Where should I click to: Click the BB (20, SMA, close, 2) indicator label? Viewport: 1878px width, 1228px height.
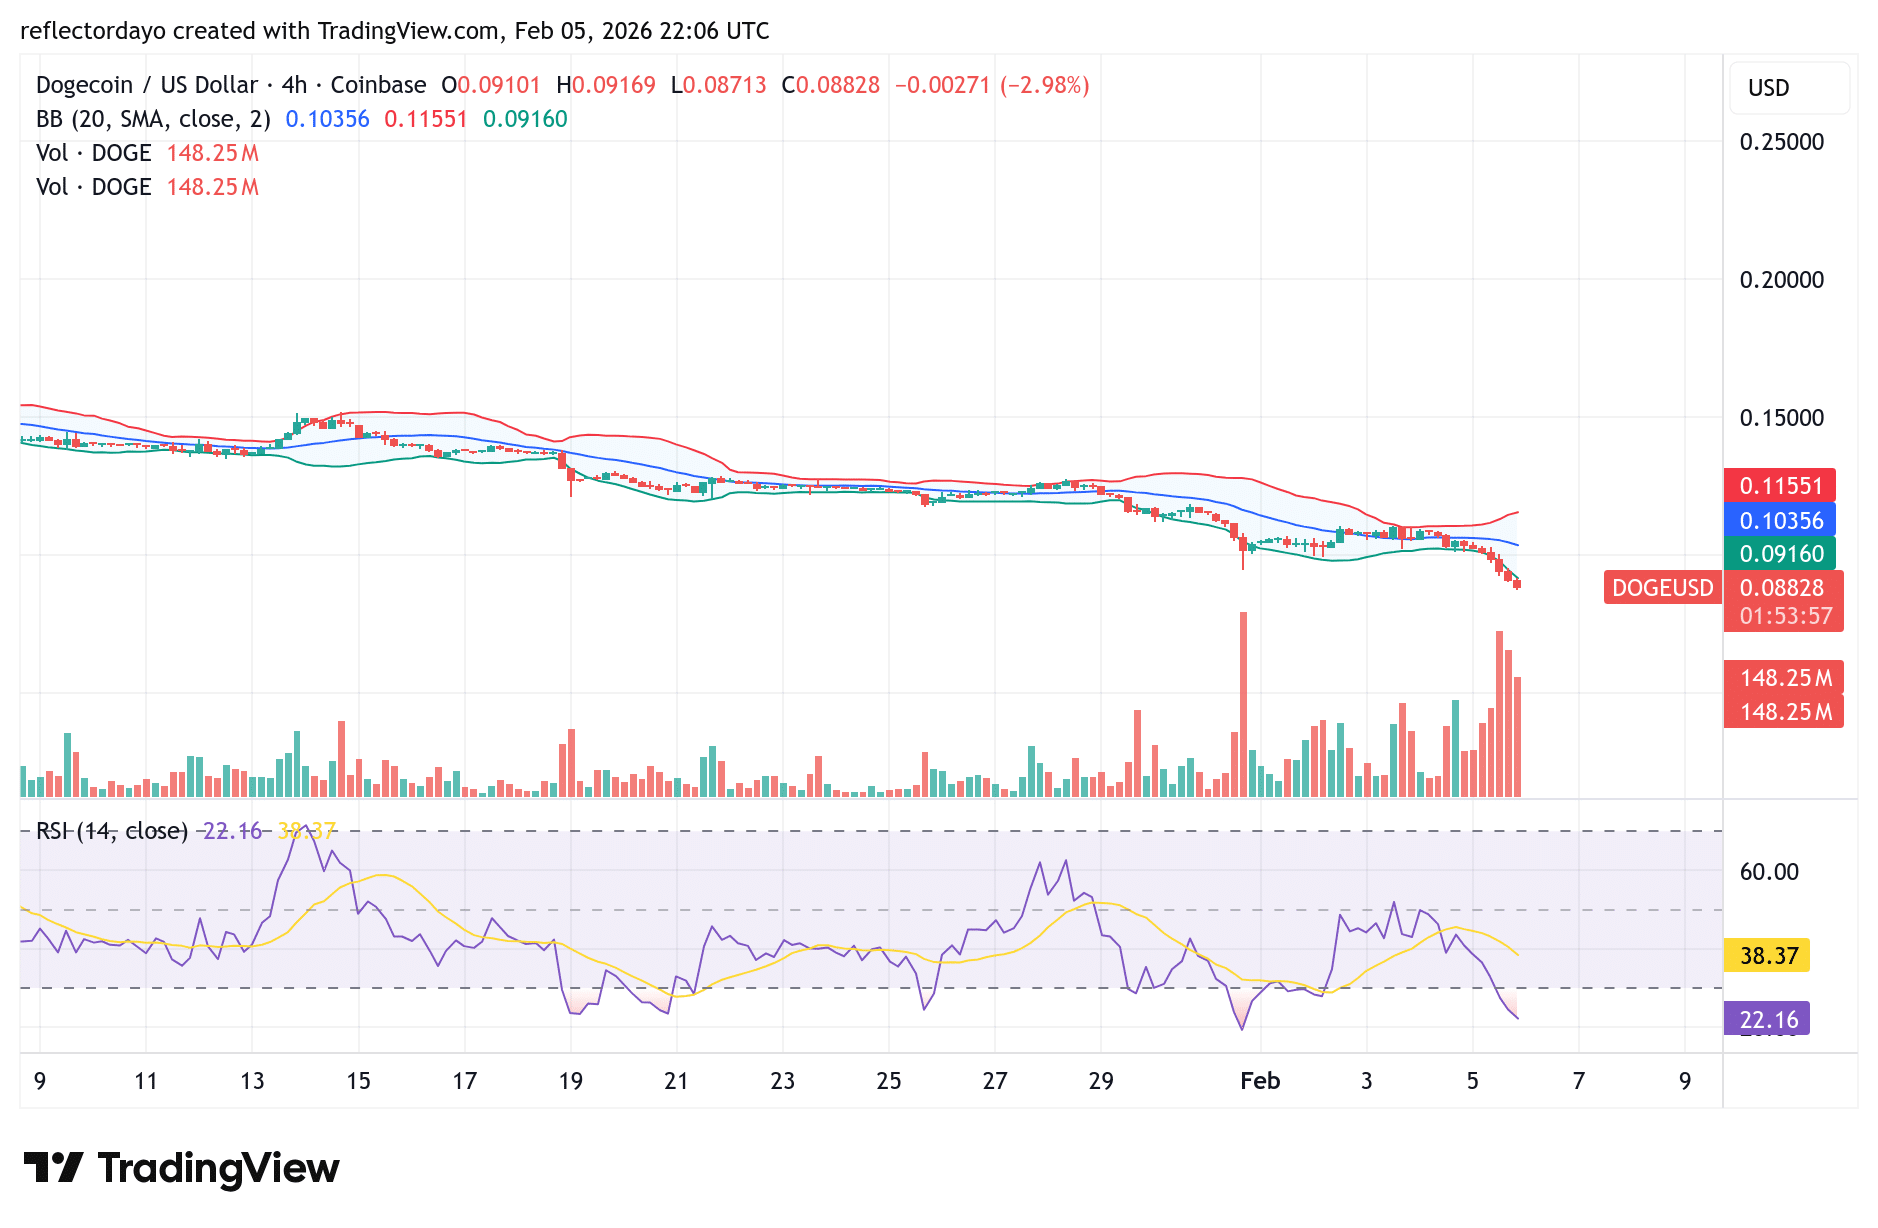click(153, 119)
